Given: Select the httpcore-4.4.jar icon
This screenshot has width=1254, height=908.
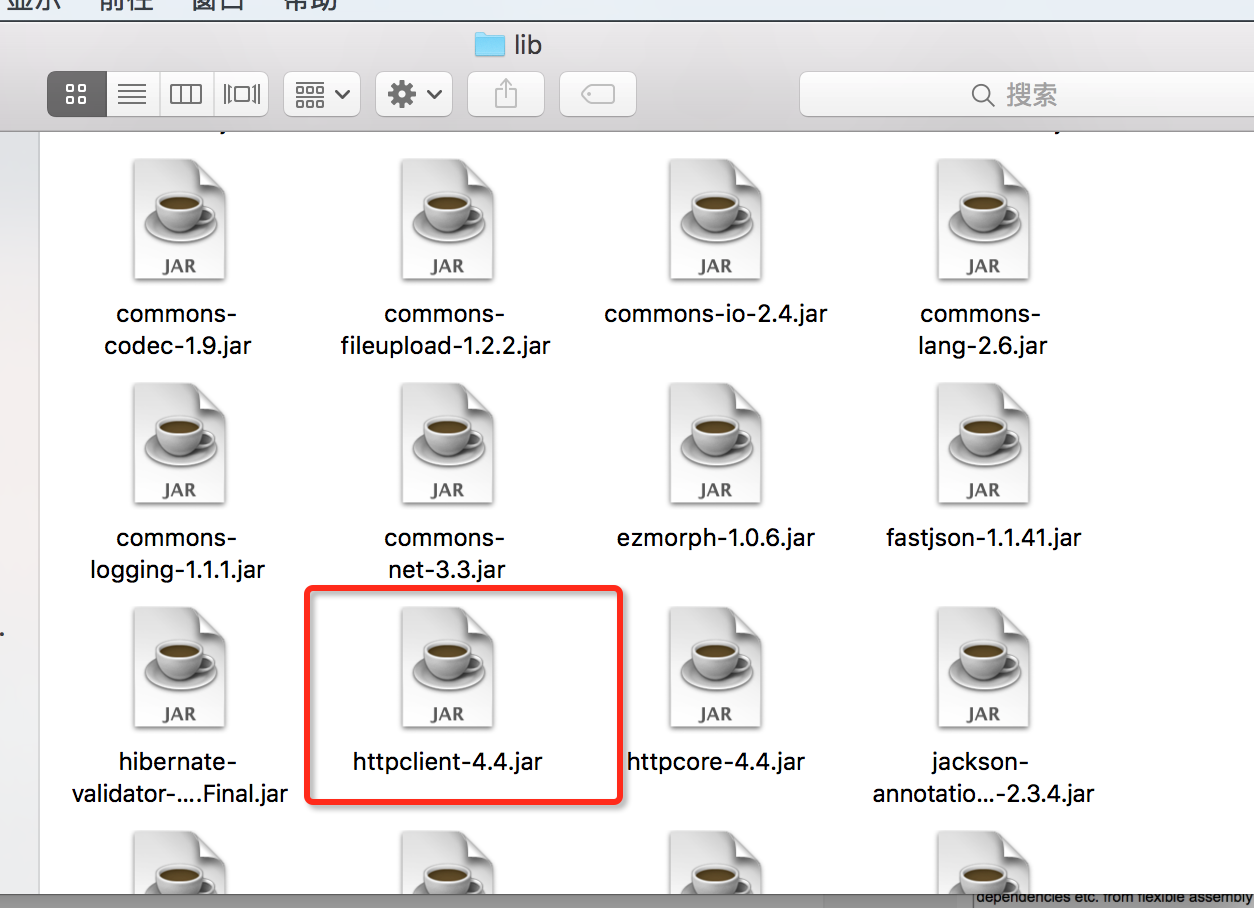Looking at the screenshot, I should [715, 668].
